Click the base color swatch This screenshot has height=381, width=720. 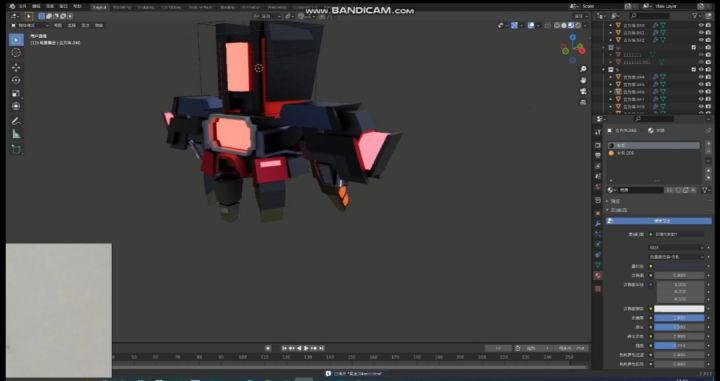pyautogui.click(x=679, y=266)
